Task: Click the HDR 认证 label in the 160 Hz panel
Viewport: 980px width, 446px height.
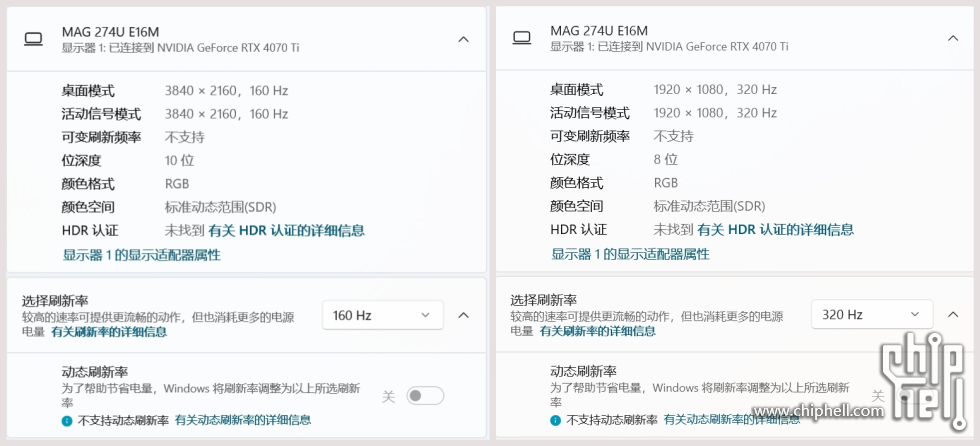Action: [90, 230]
